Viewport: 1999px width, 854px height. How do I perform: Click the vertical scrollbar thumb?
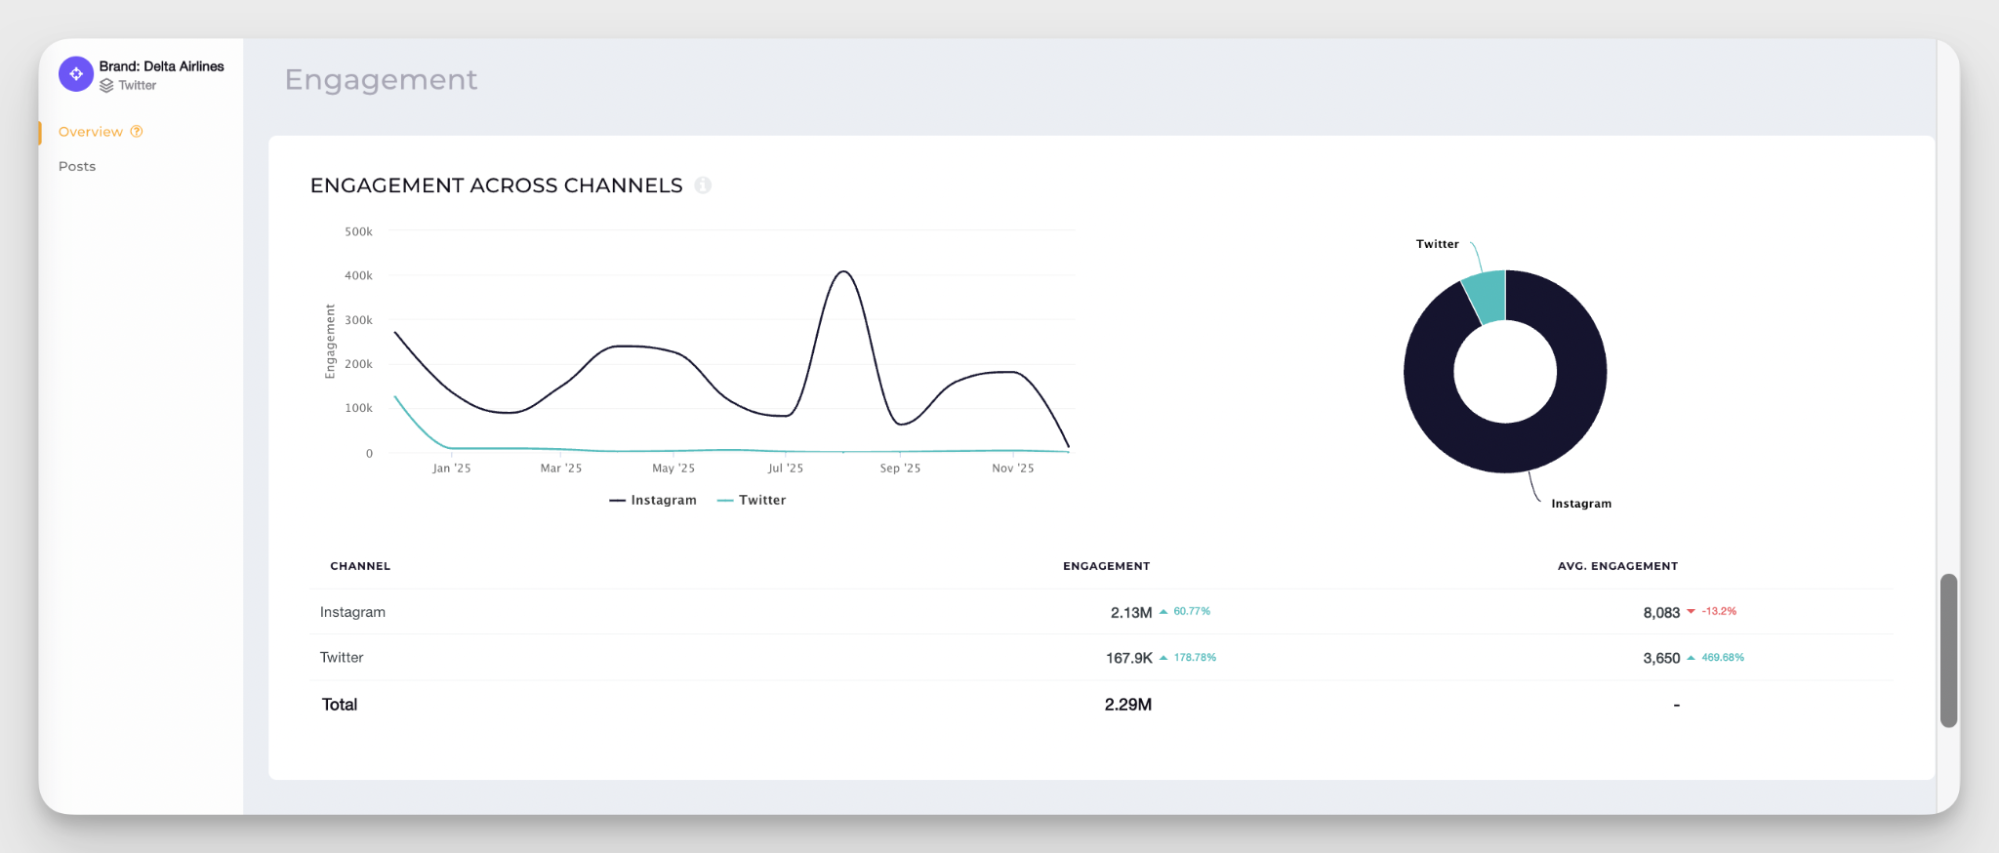(x=1948, y=650)
